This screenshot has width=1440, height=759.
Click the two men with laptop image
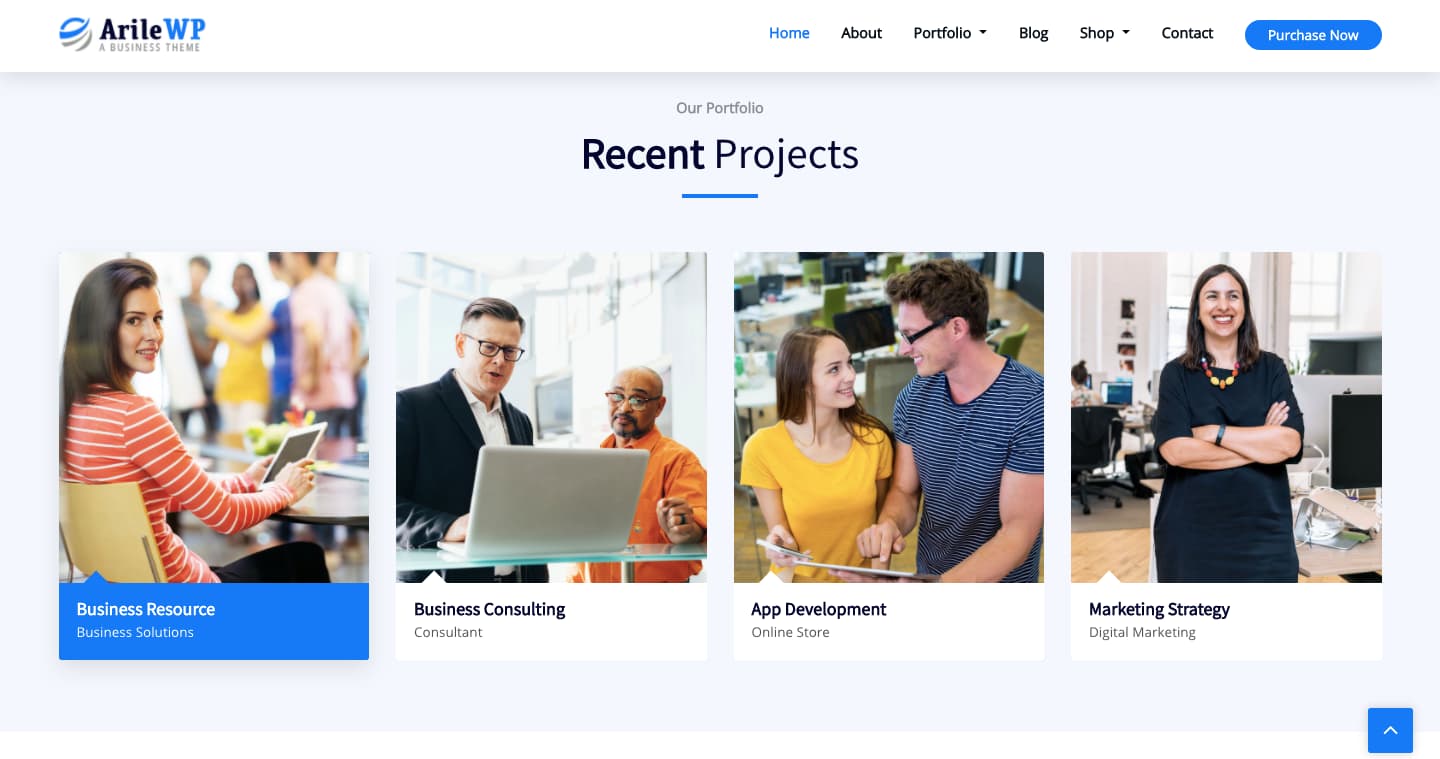[x=551, y=417]
